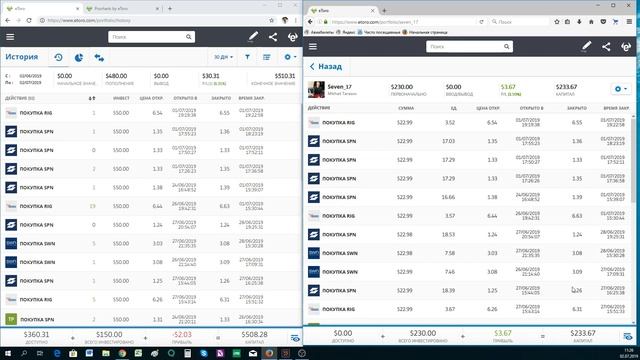Select the transfers arrows view icon

[x=99, y=58]
